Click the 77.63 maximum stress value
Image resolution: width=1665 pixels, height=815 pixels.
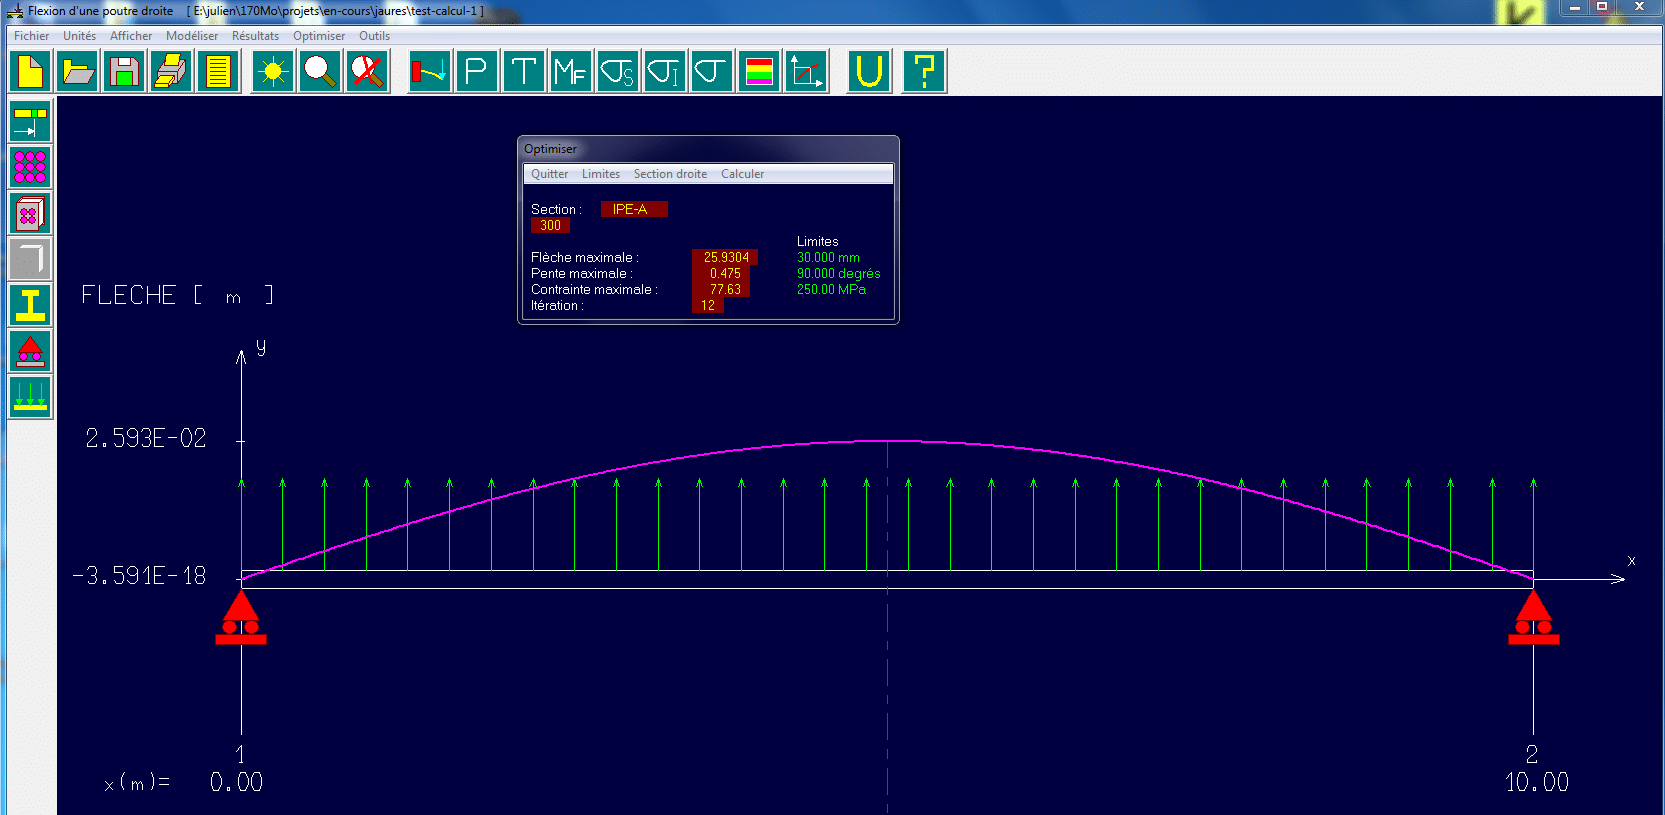[721, 289]
